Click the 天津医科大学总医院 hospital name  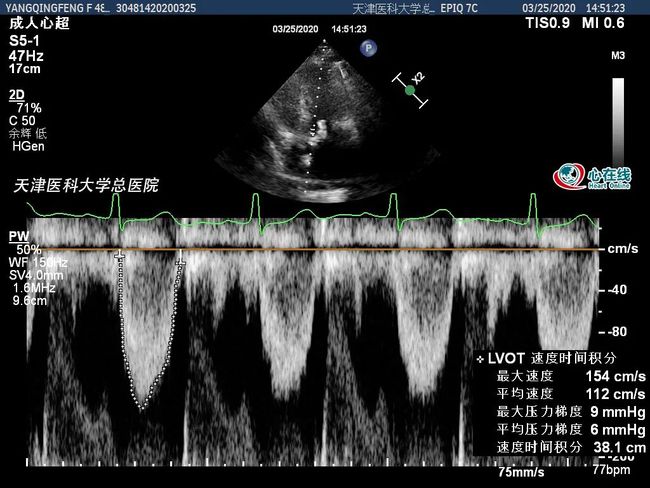[86, 185]
